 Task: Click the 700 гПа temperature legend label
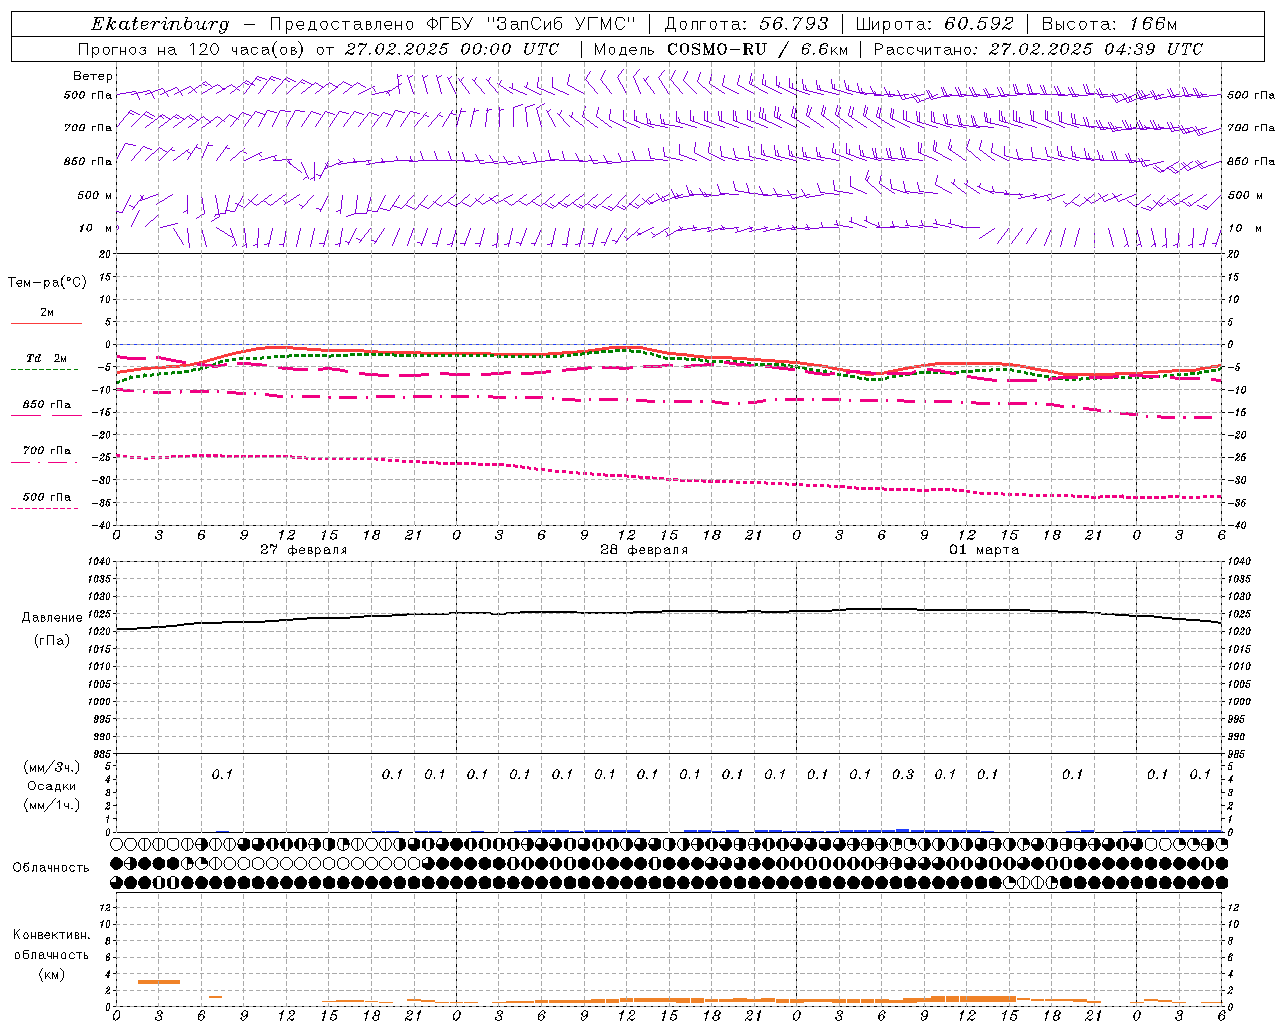47,451
